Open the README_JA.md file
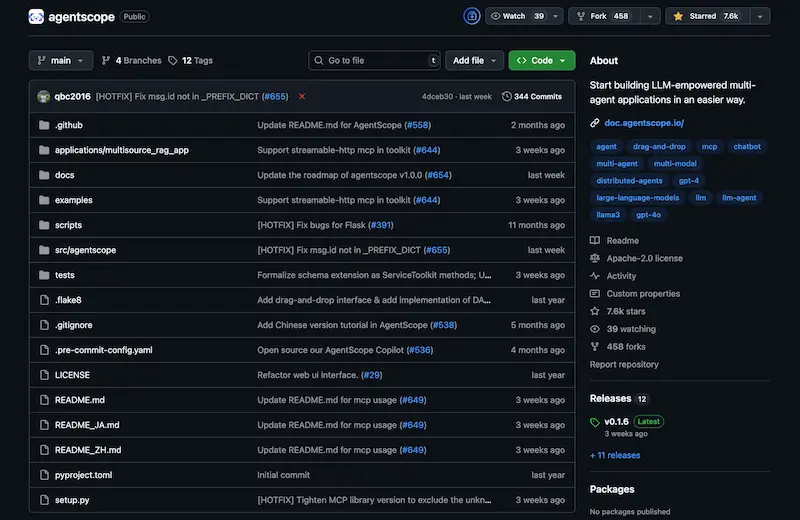 (x=87, y=425)
